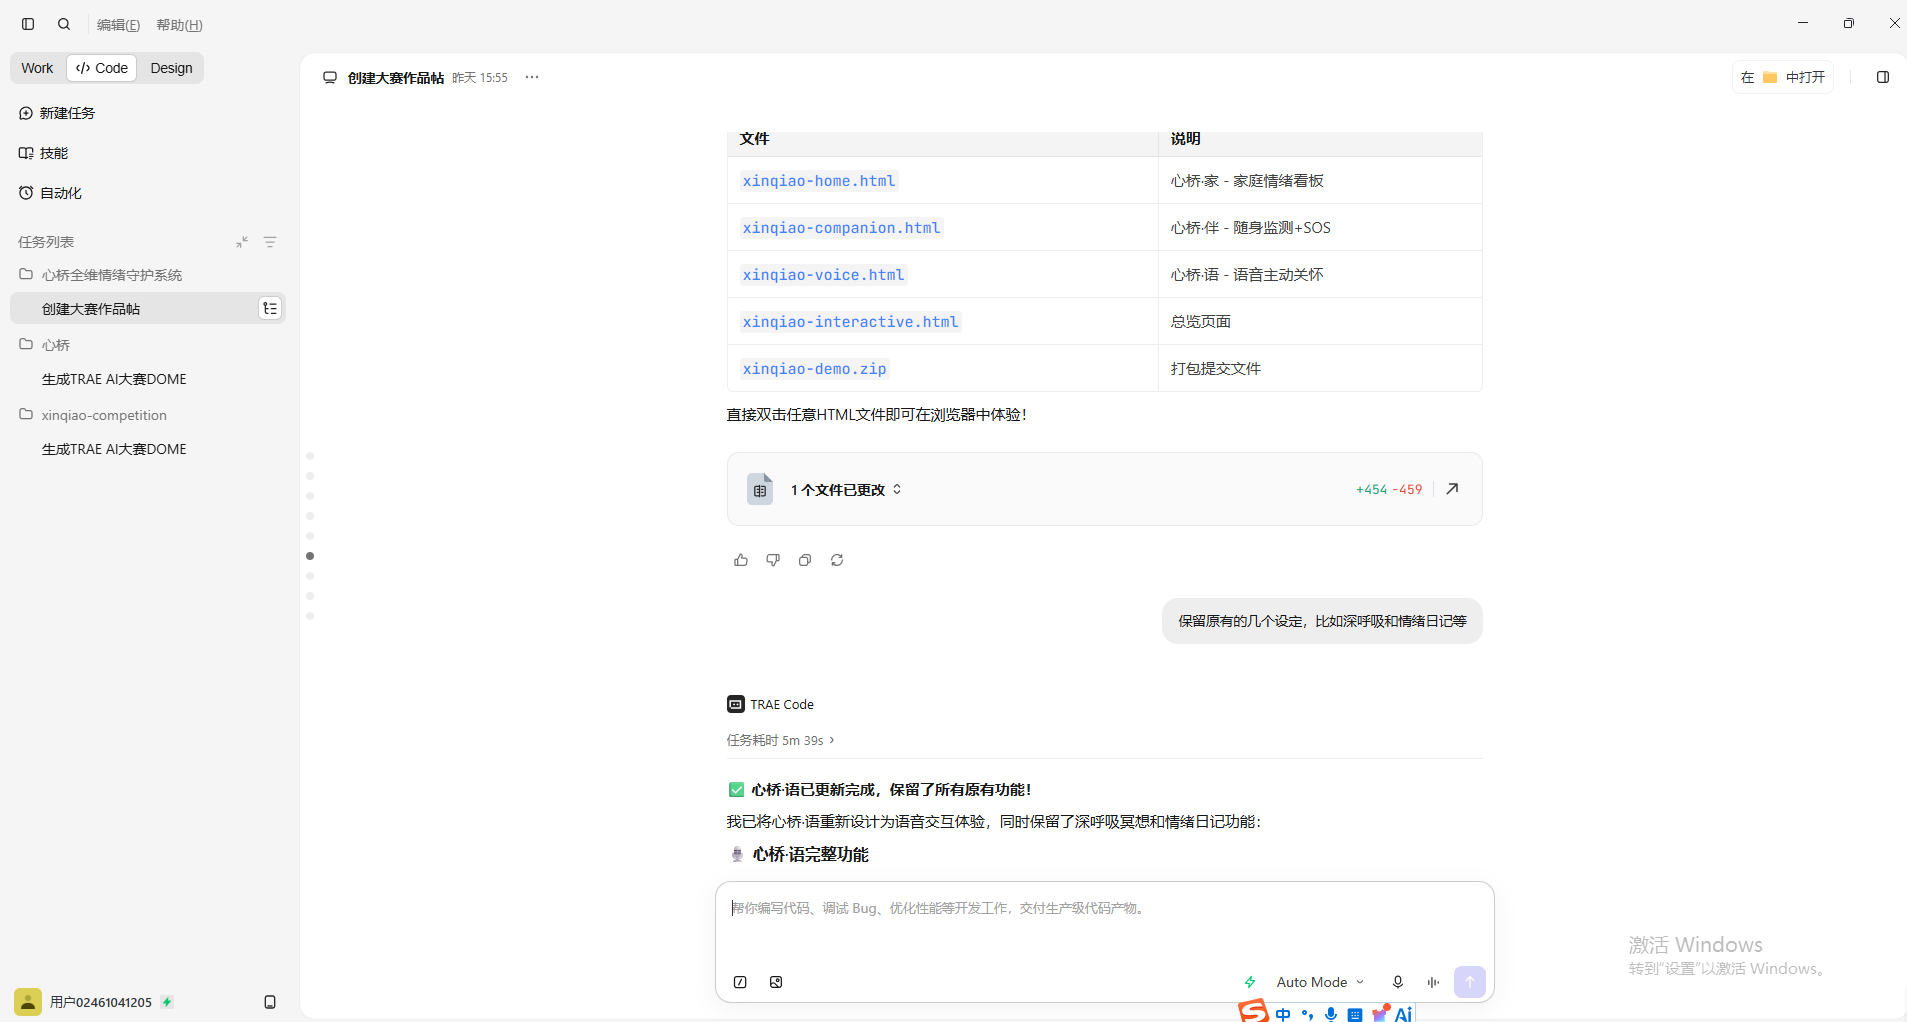The image size is (1907, 1022).
Task: Attach an image using the picture icon
Action: pyautogui.click(x=776, y=982)
